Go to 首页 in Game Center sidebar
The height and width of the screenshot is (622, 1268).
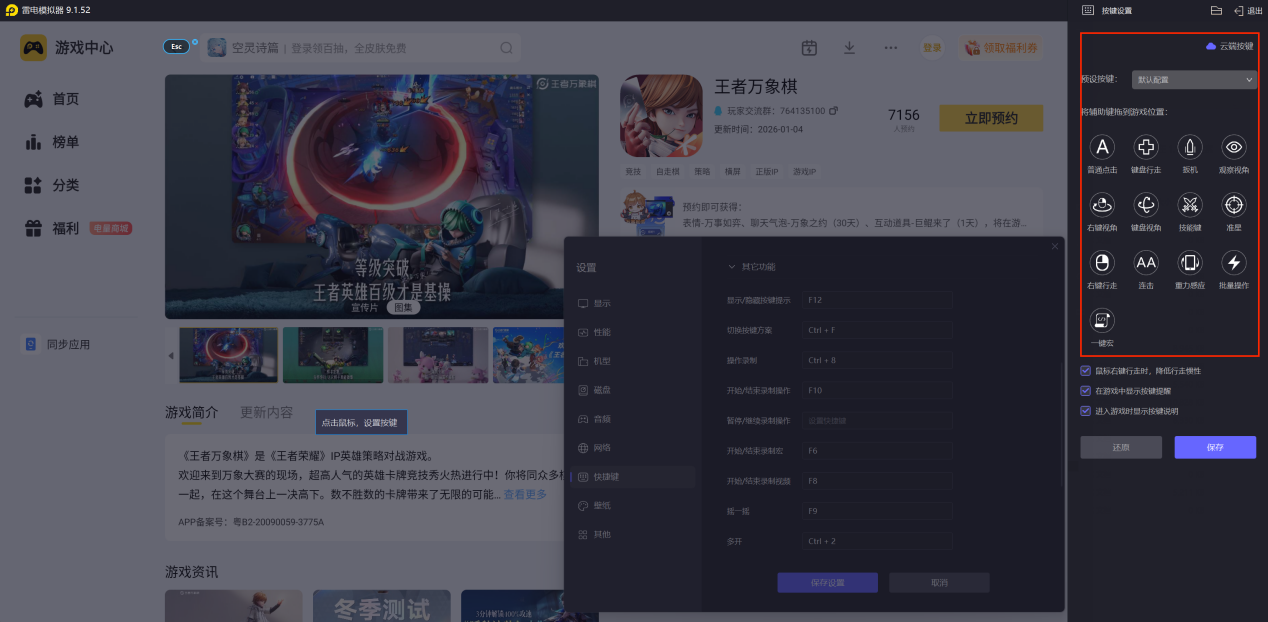click(x=52, y=99)
